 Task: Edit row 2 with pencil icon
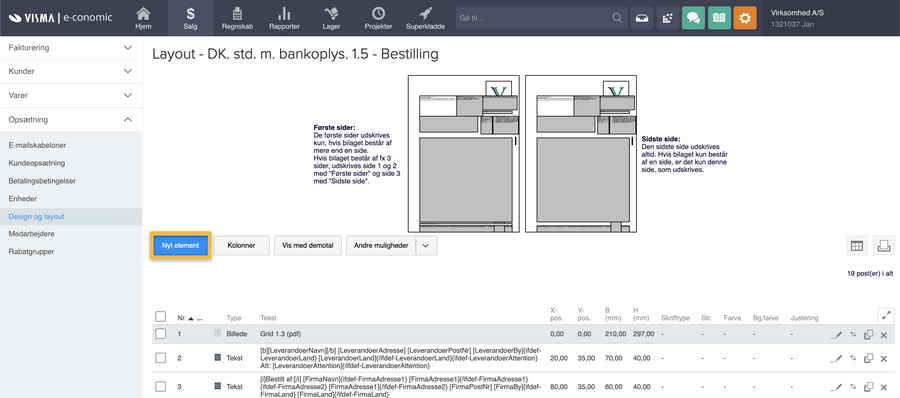click(836, 358)
